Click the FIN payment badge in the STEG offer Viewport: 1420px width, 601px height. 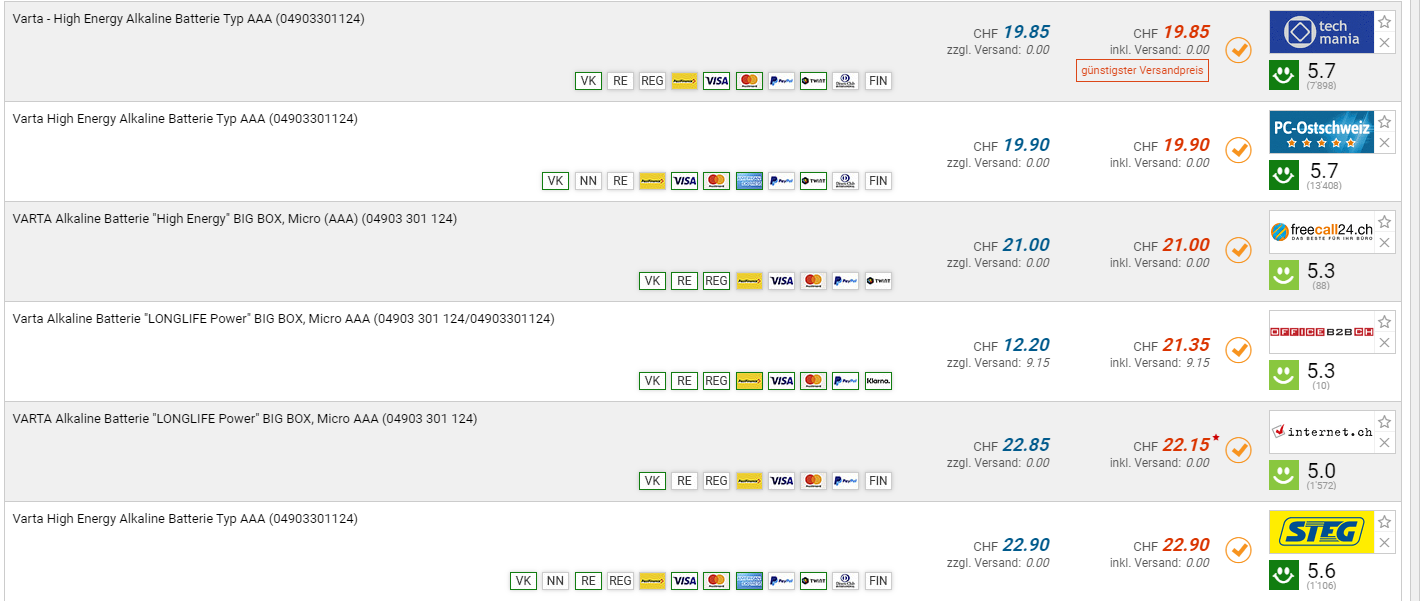pos(878,581)
